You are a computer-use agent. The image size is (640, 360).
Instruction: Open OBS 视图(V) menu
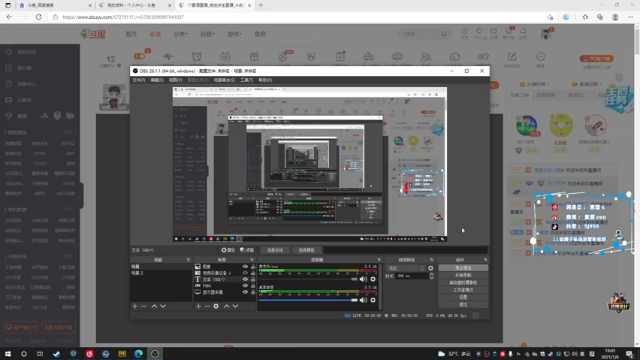(x=176, y=80)
